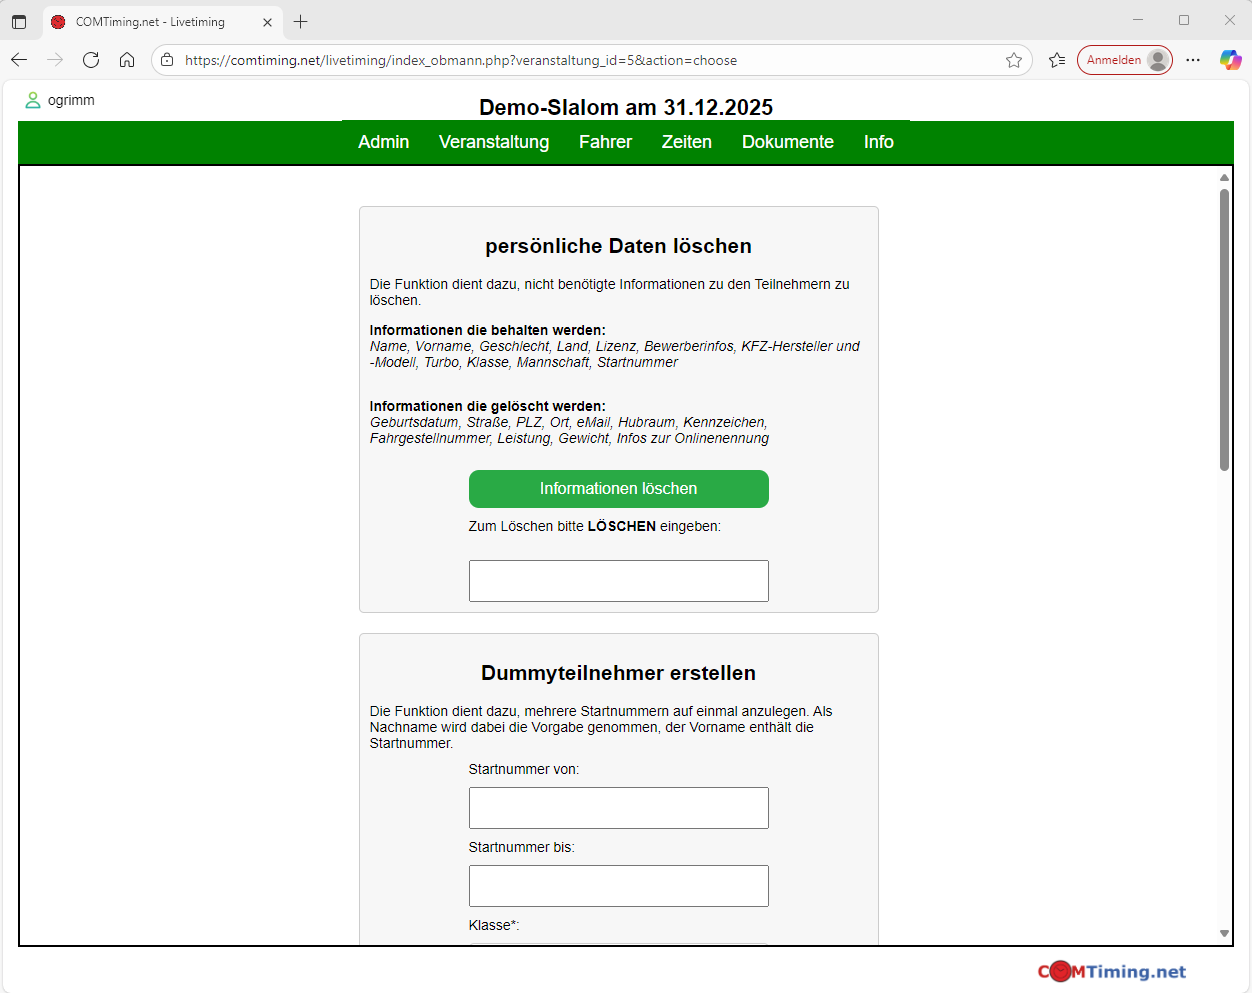1252x993 pixels.
Task: Click the ogrimm user profile icon
Action: click(x=33, y=100)
